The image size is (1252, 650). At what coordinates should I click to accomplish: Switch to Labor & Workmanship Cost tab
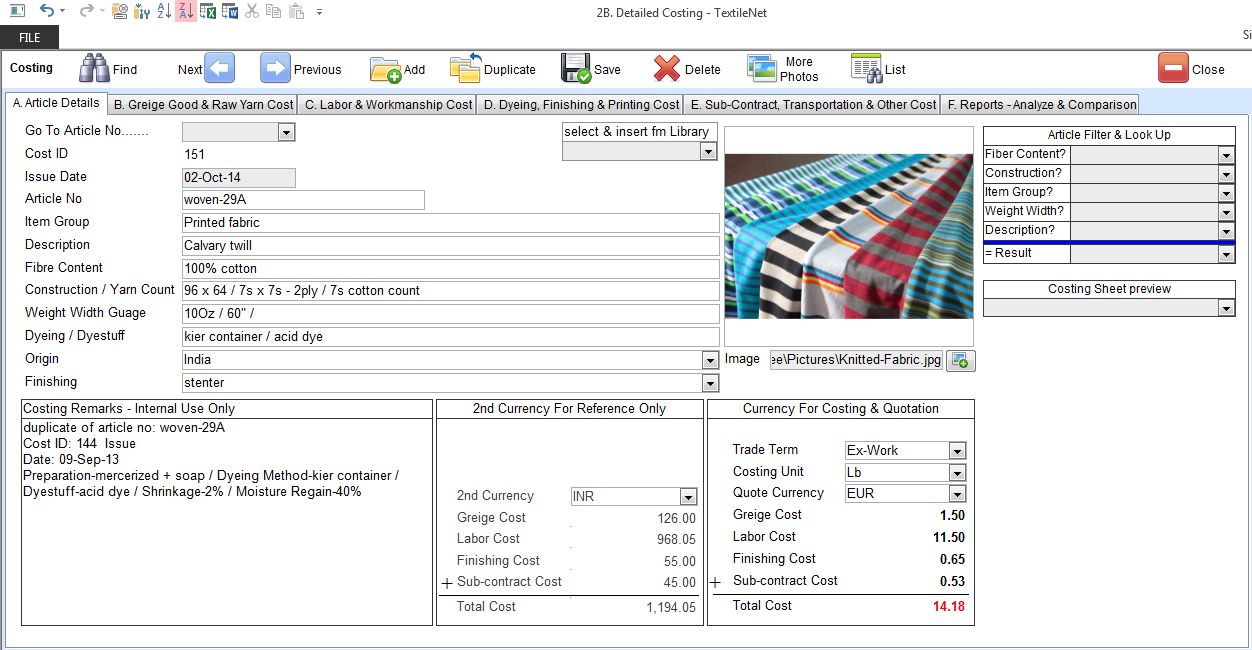pyautogui.click(x=388, y=104)
